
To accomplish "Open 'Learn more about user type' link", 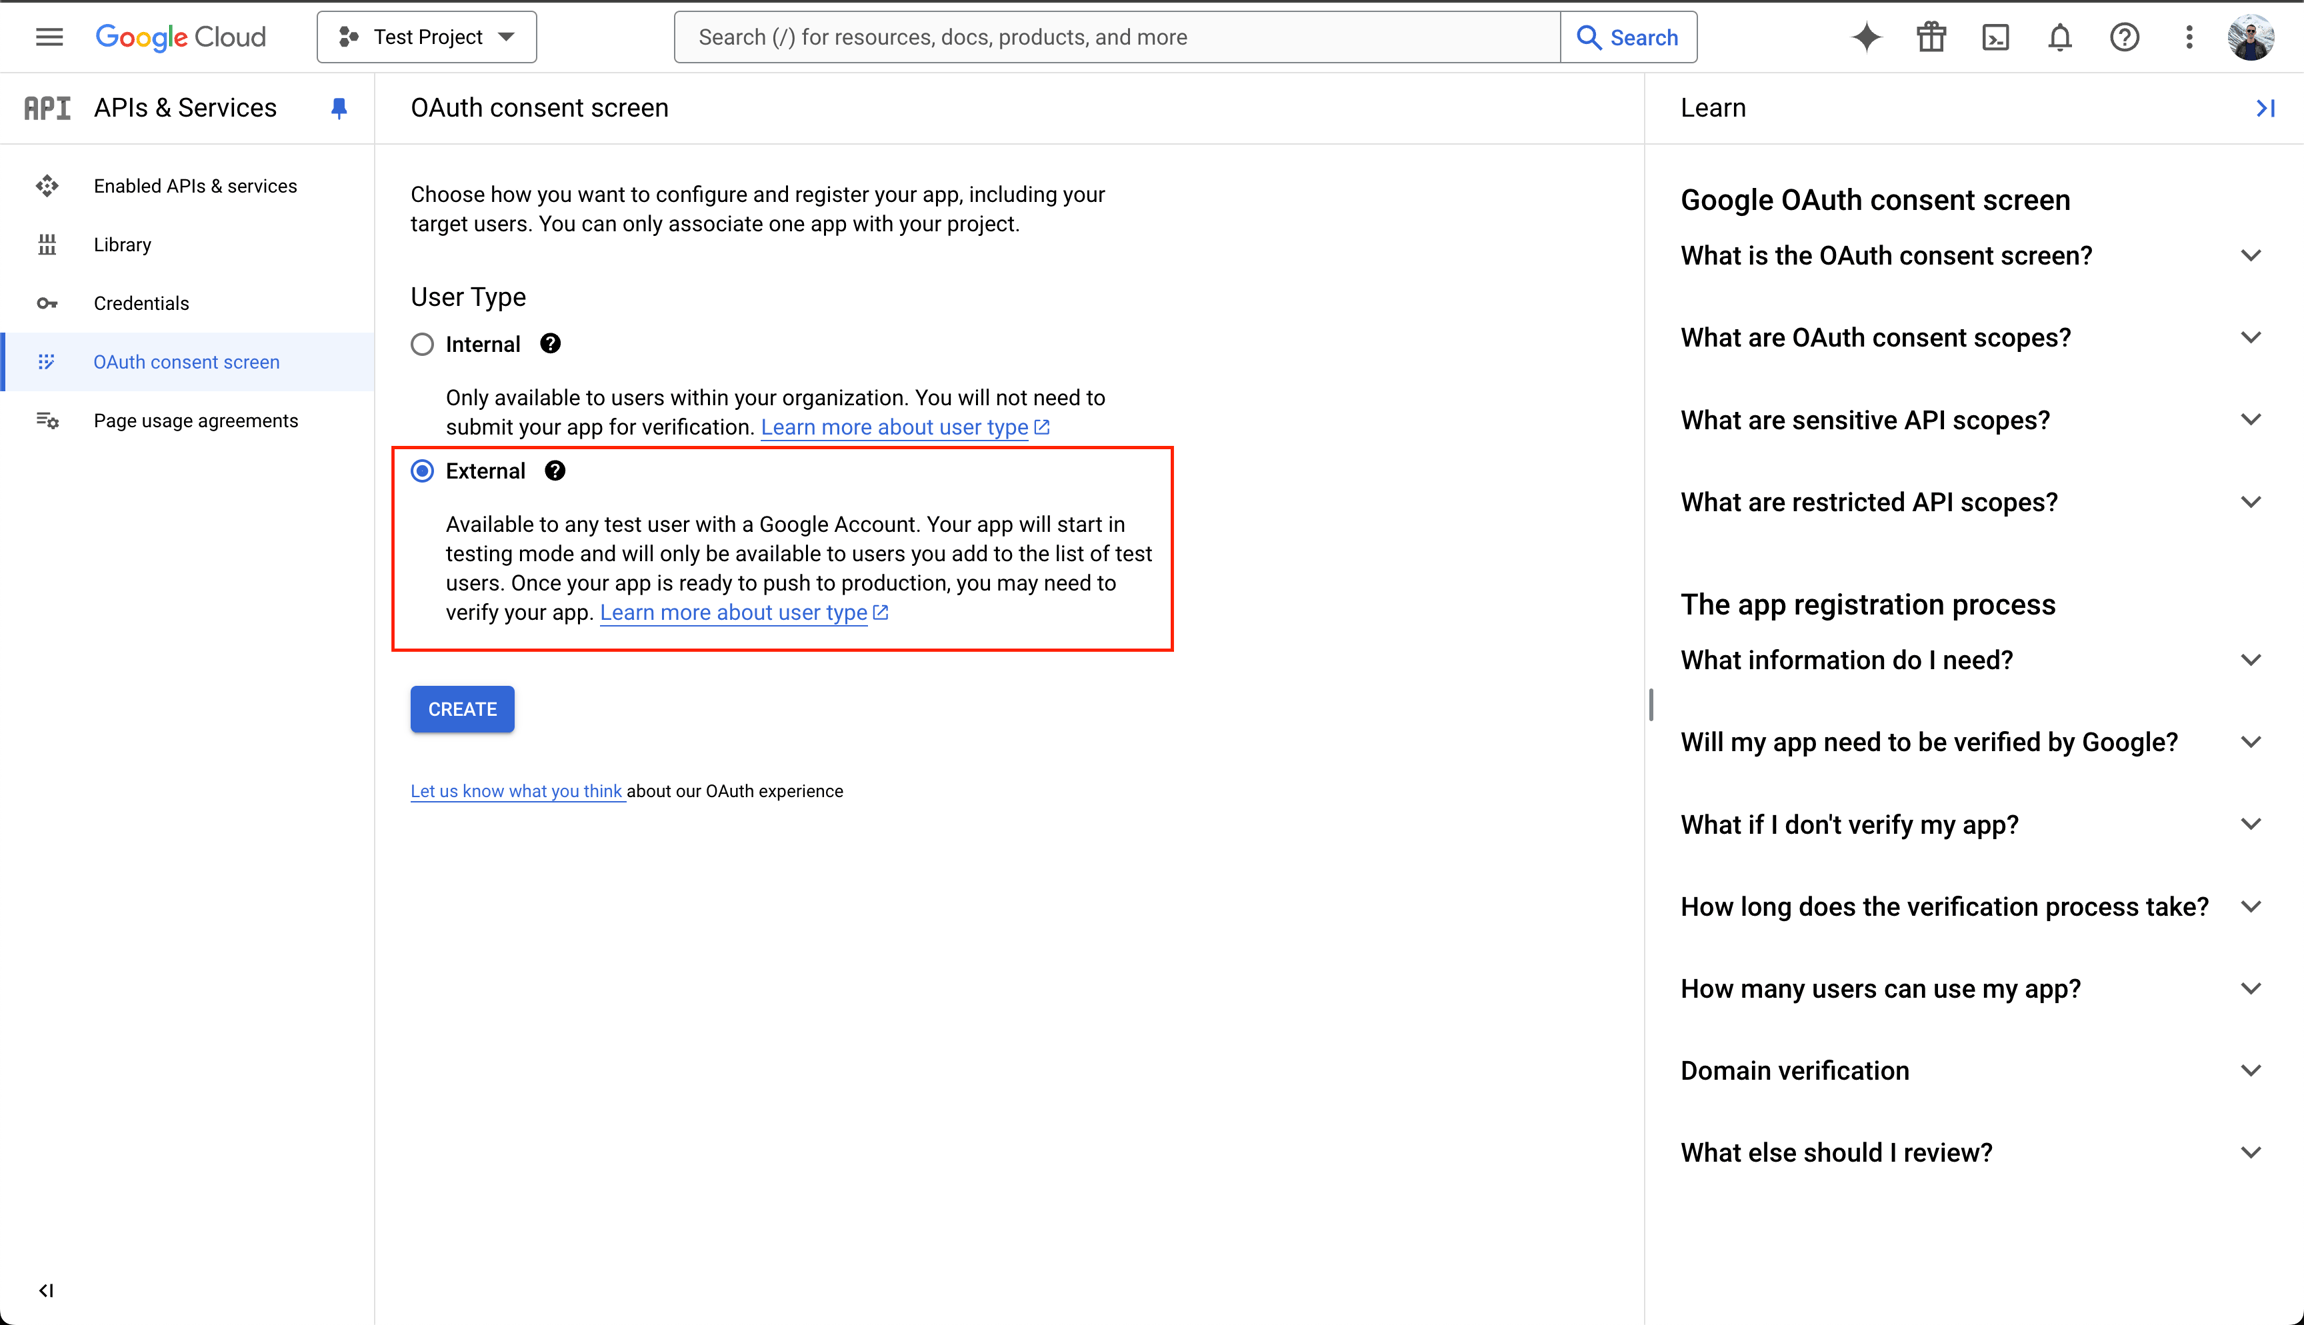I will pyautogui.click(x=734, y=612).
